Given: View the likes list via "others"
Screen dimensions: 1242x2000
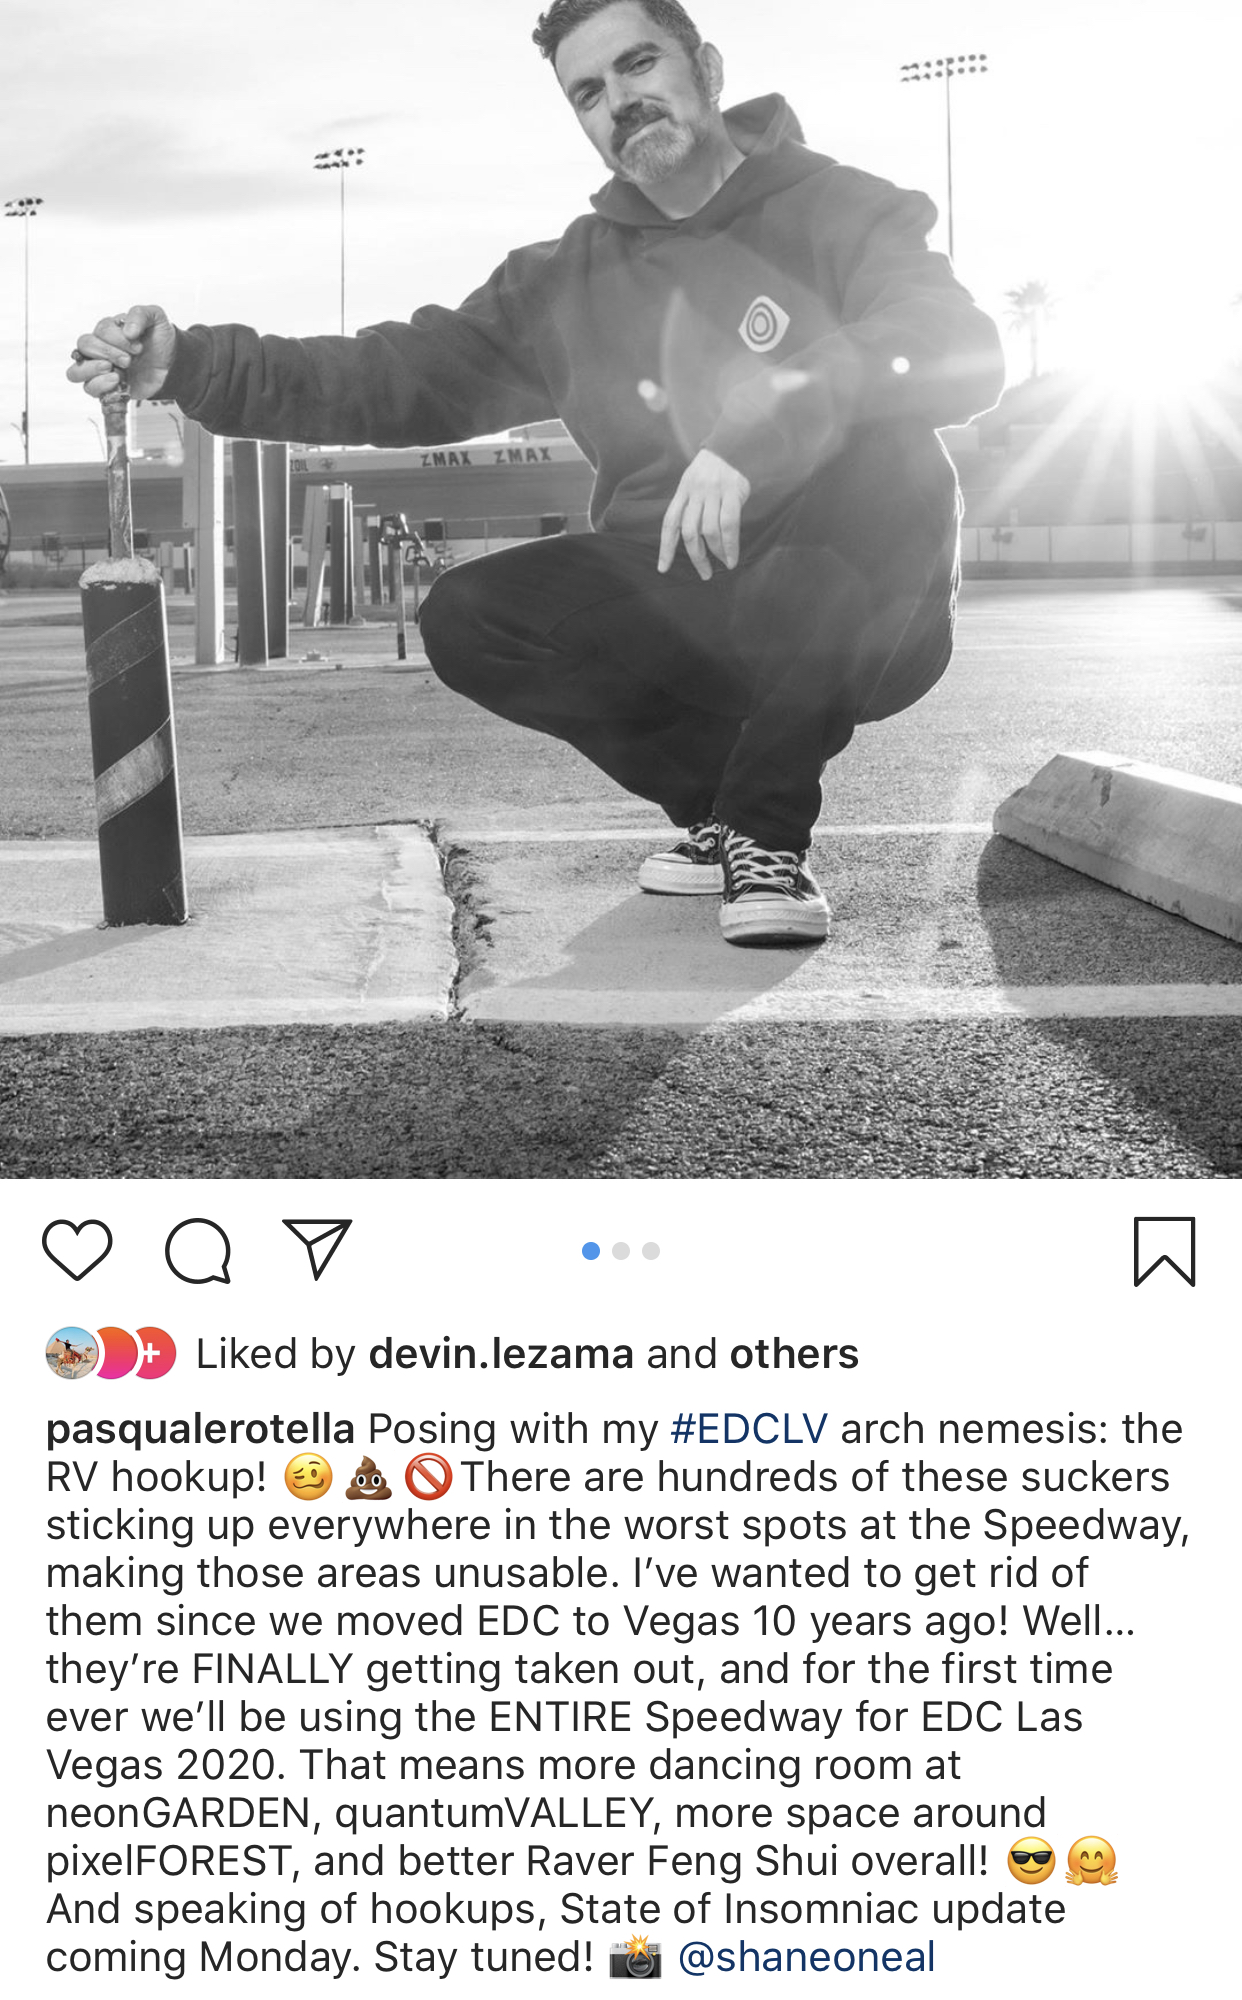Looking at the screenshot, I should click(x=794, y=1354).
